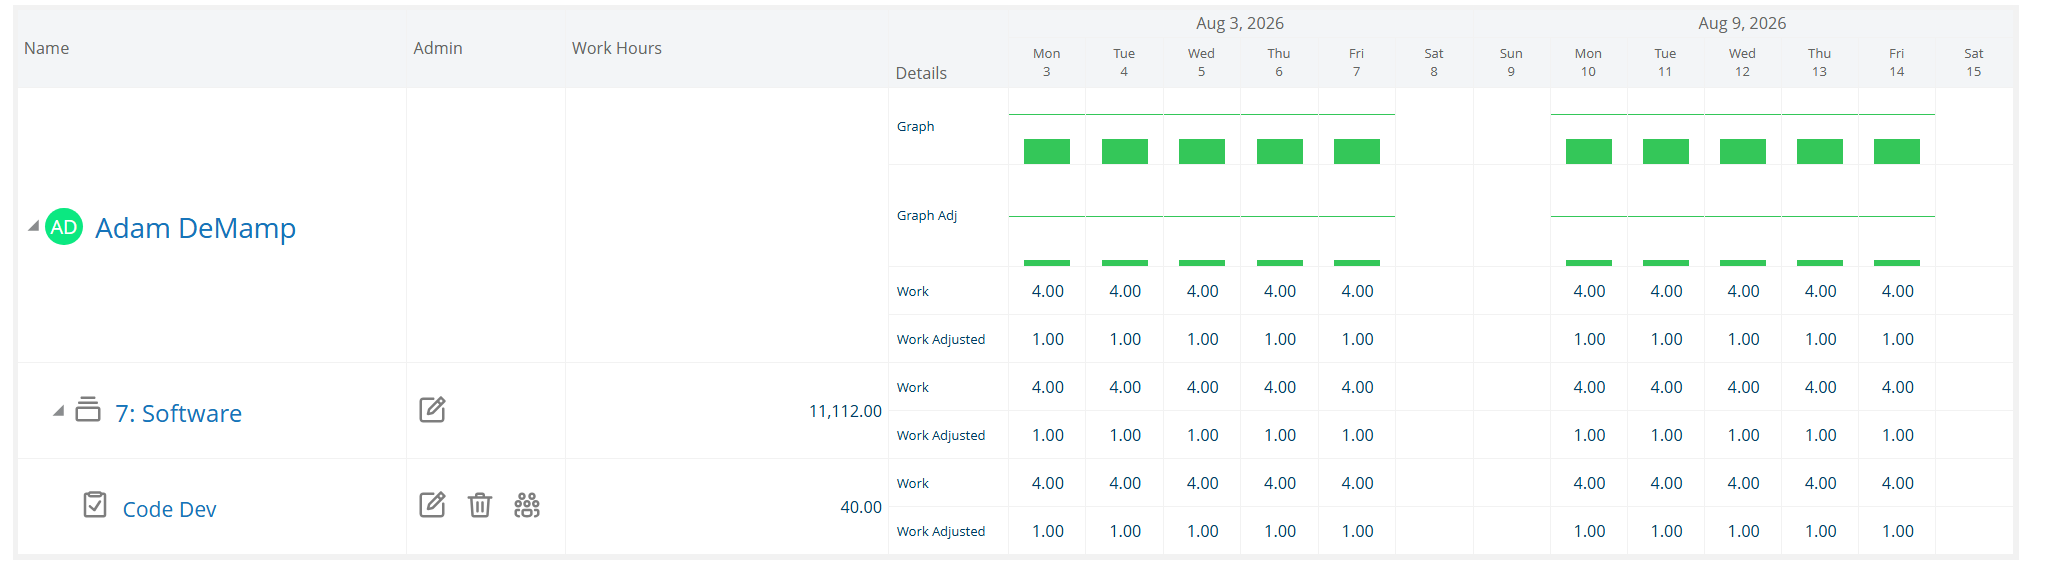Screen dimensions: 2051x579
Task: Click the task clipboard icon beside Code Dev
Action: click(x=95, y=504)
